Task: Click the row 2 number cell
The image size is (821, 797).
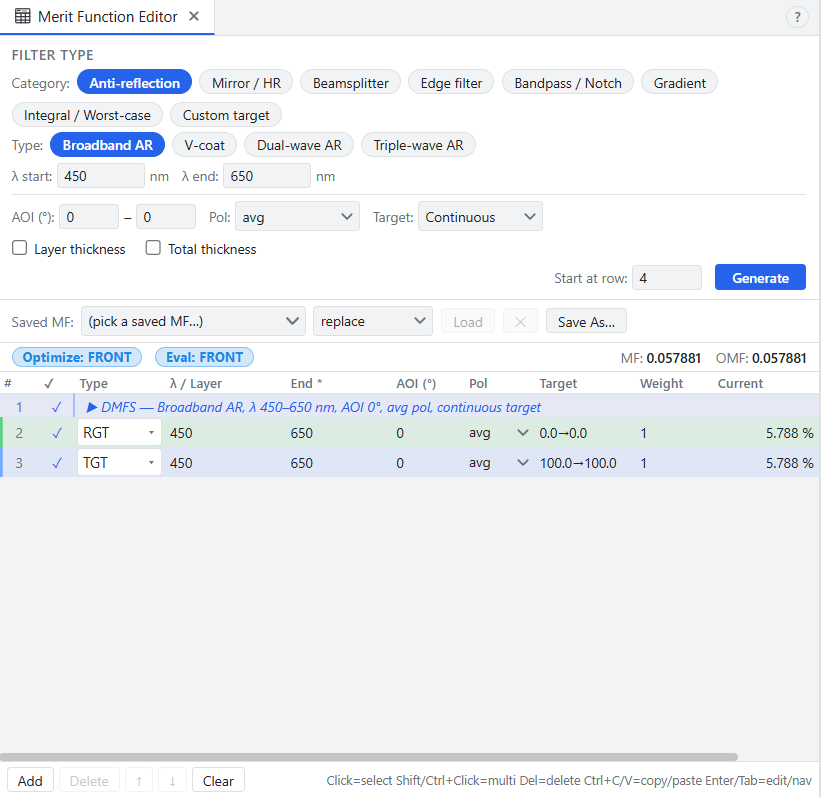Action: [19, 433]
